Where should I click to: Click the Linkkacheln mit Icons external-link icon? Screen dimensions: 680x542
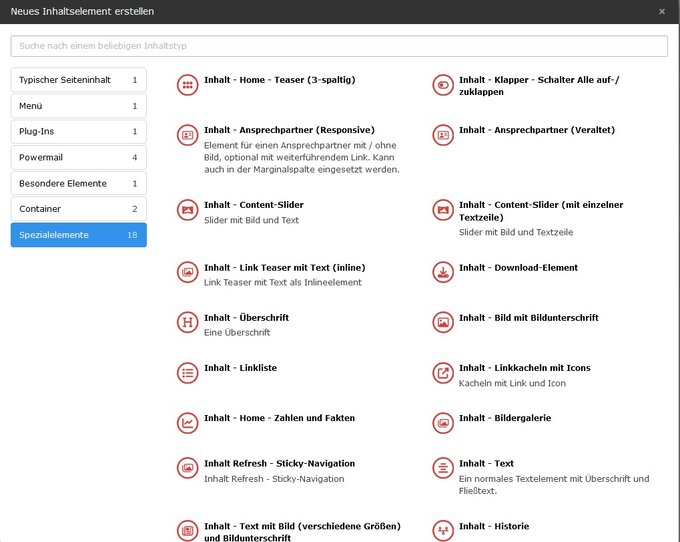point(442,372)
